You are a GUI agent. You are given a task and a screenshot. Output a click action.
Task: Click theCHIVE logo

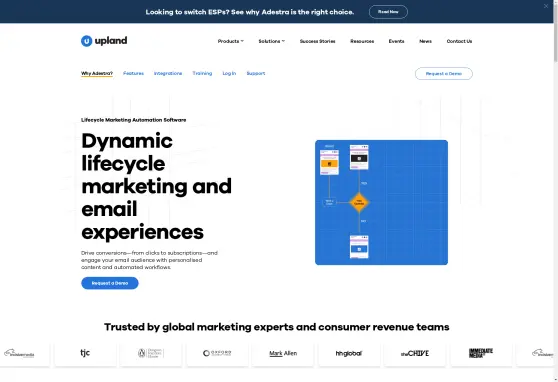pos(415,353)
